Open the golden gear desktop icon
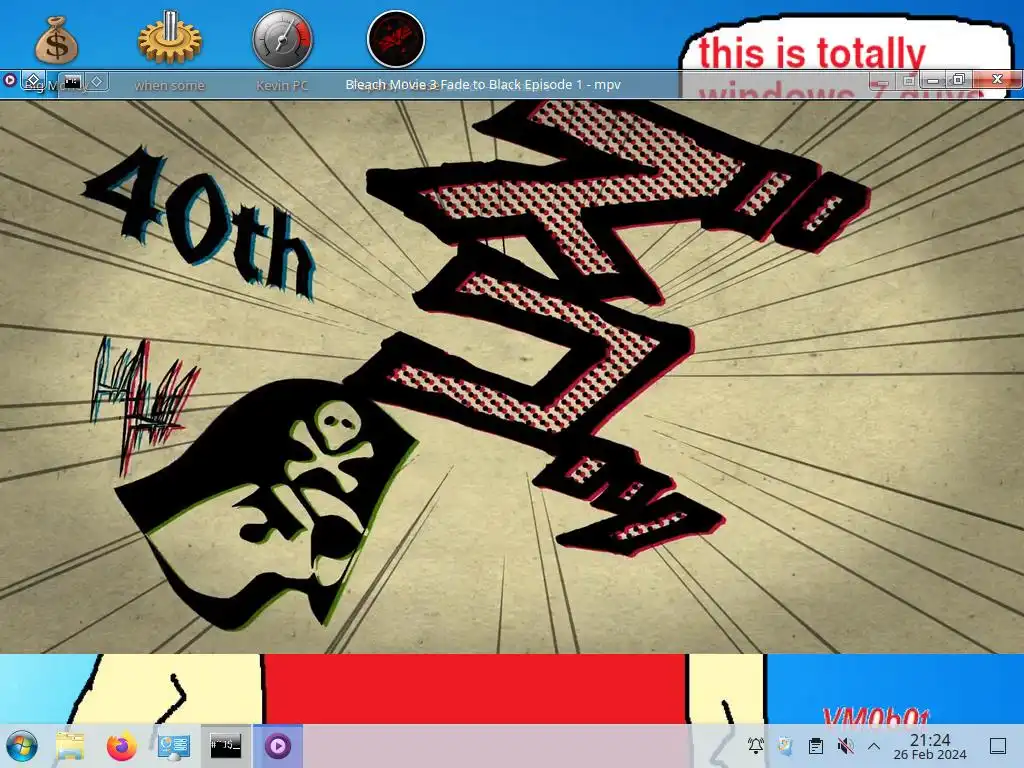The height and width of the screenshot is (768, 1024). 169,39
